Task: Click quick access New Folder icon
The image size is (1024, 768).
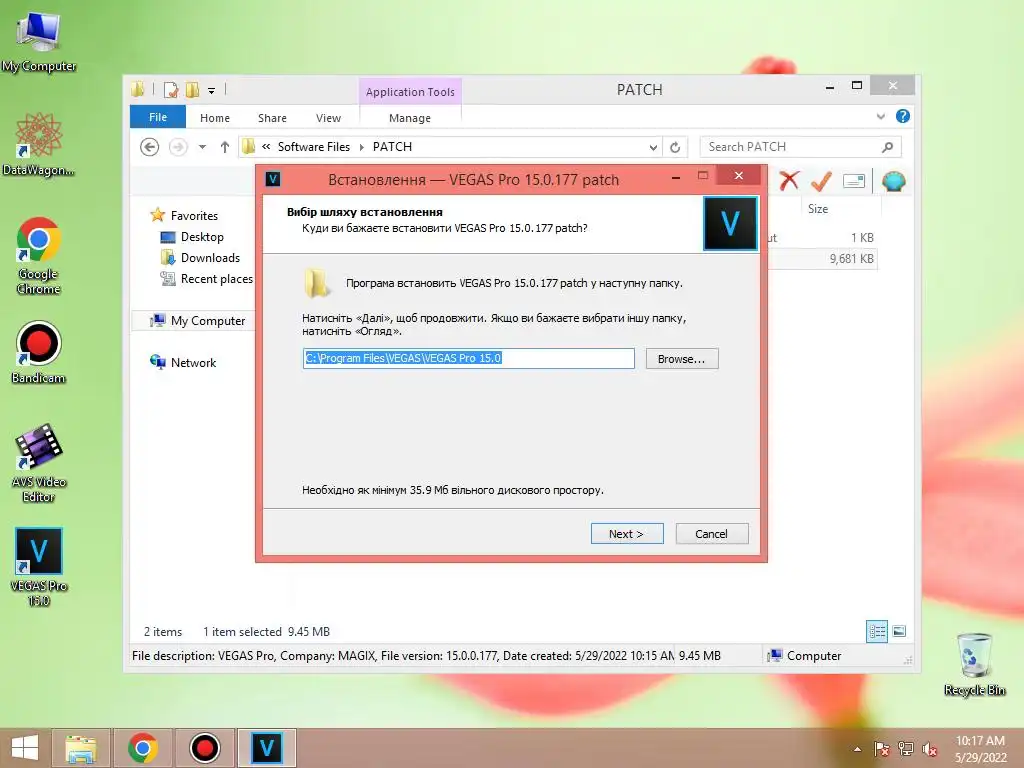Action: coord(192,90)
